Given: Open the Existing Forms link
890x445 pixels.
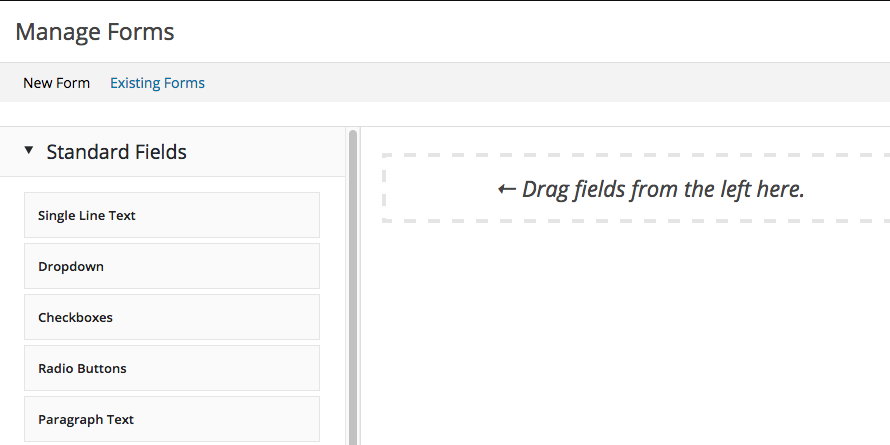Looking at the screenshot, I should [157, 83].
